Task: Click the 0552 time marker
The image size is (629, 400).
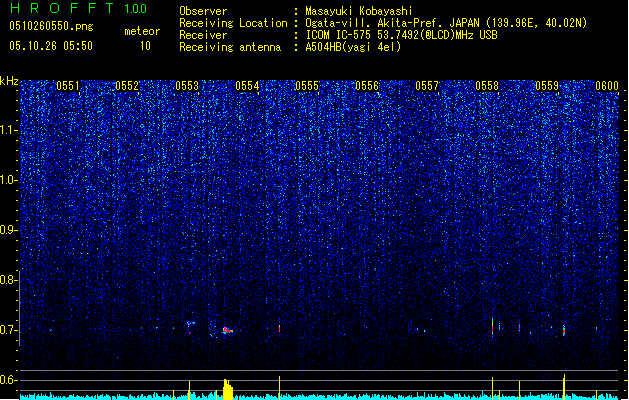Action: pos(127,86)
